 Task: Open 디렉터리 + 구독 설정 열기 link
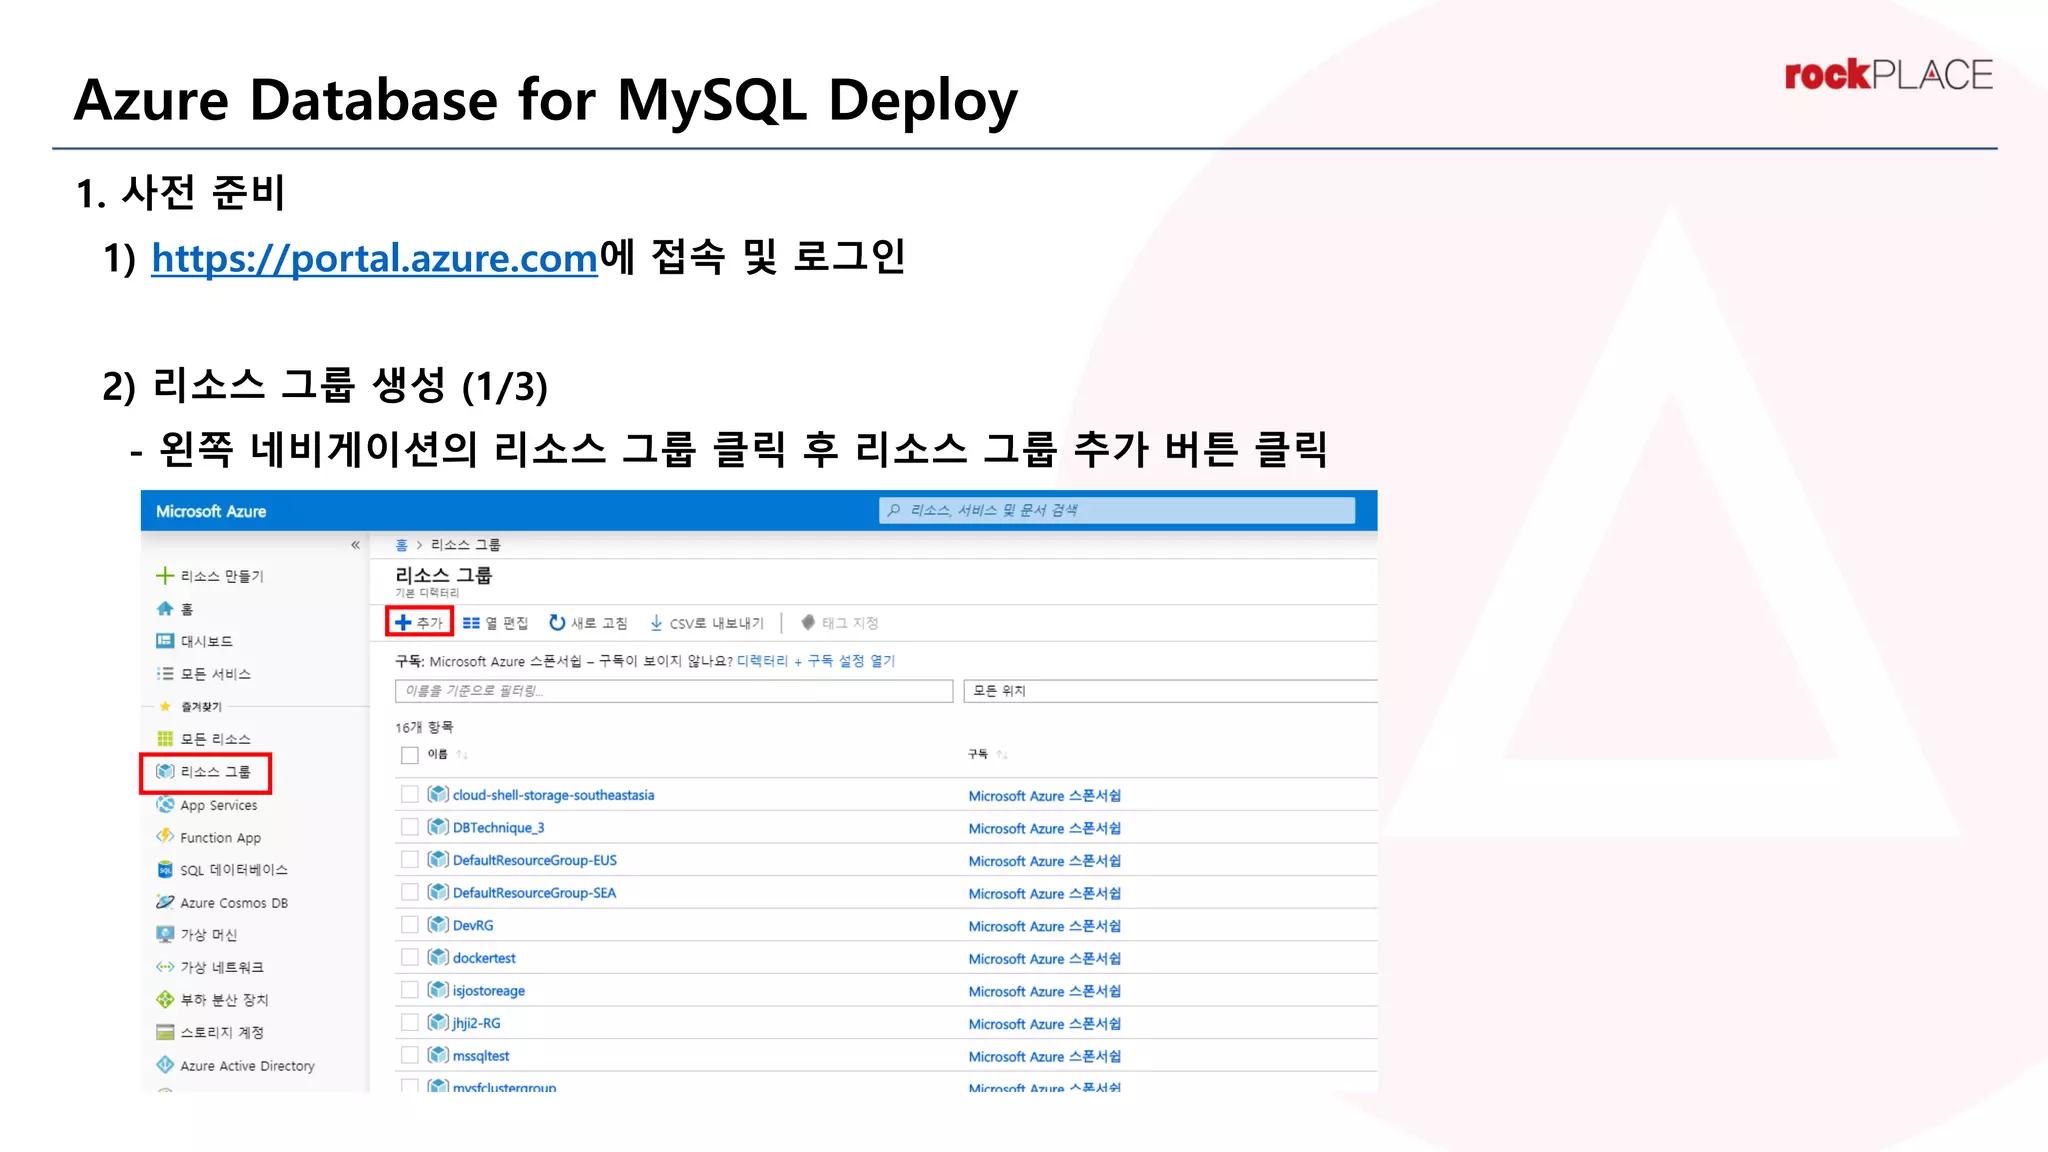816,661
